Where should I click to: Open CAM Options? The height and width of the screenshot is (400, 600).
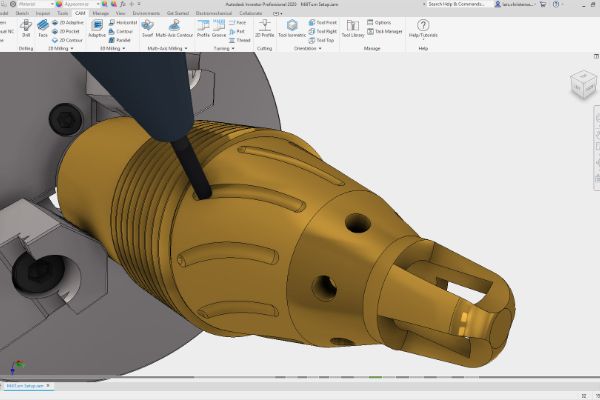[x=379, y=23]
